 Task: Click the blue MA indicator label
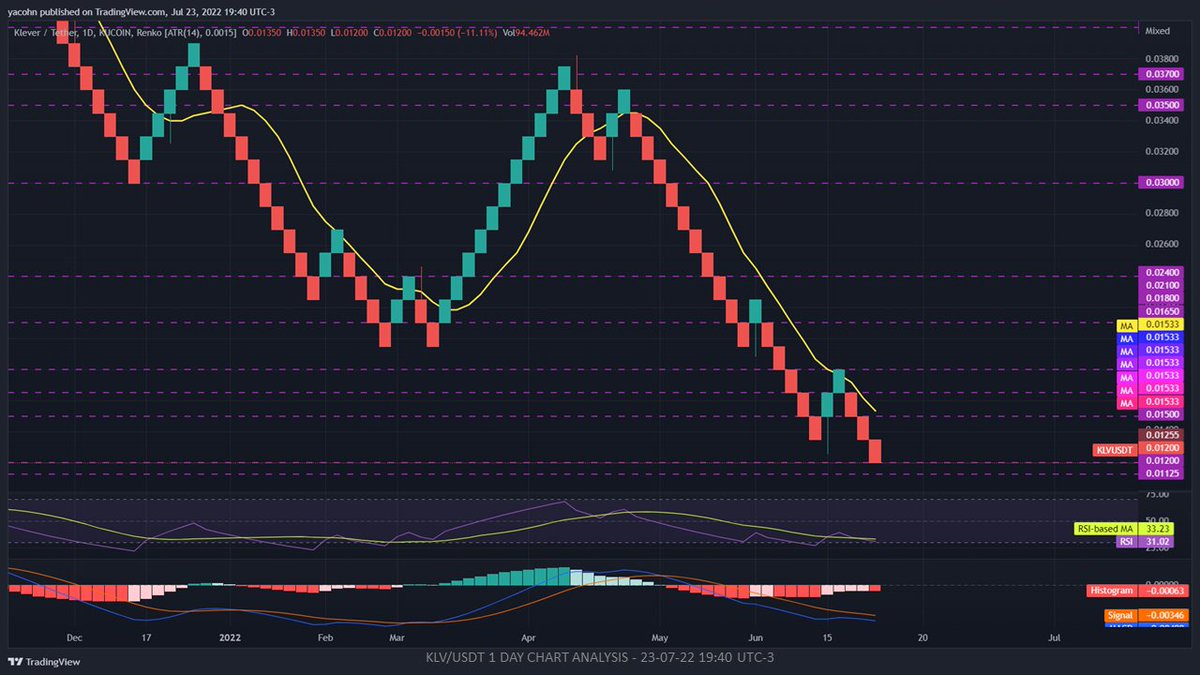[x=1125, y=338]
